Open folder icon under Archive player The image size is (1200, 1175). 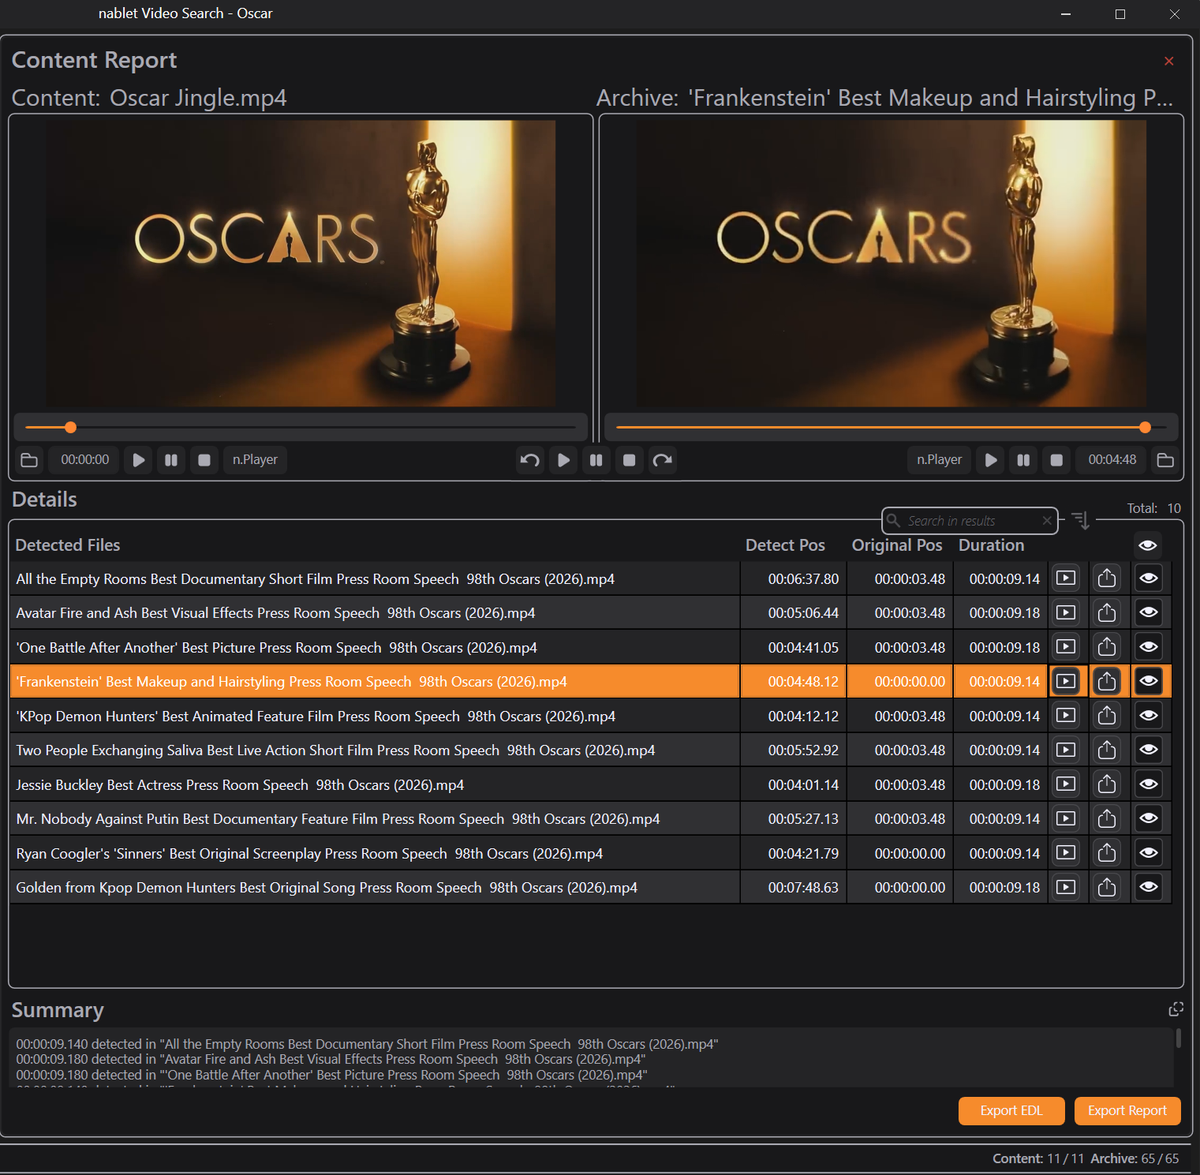tap(1165, 460)
